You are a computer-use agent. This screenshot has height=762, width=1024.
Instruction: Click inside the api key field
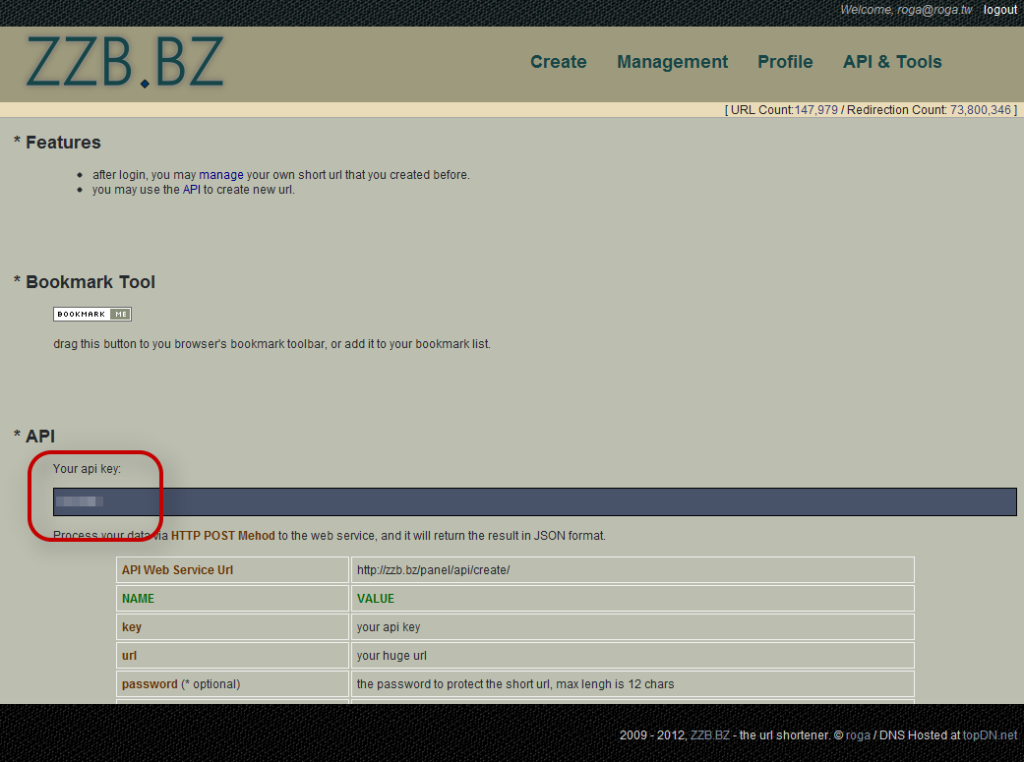coord(534,501)
